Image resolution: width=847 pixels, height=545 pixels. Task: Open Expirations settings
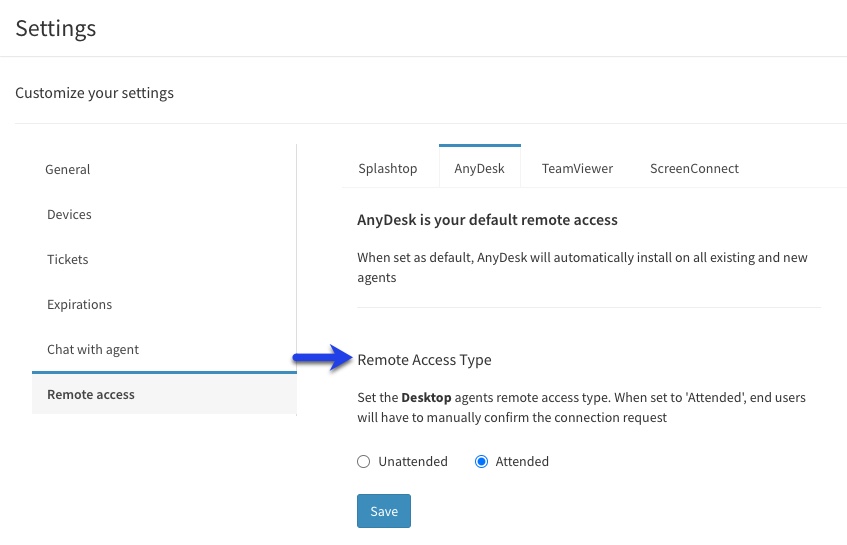pyautogui.click(x=79, y=305)
